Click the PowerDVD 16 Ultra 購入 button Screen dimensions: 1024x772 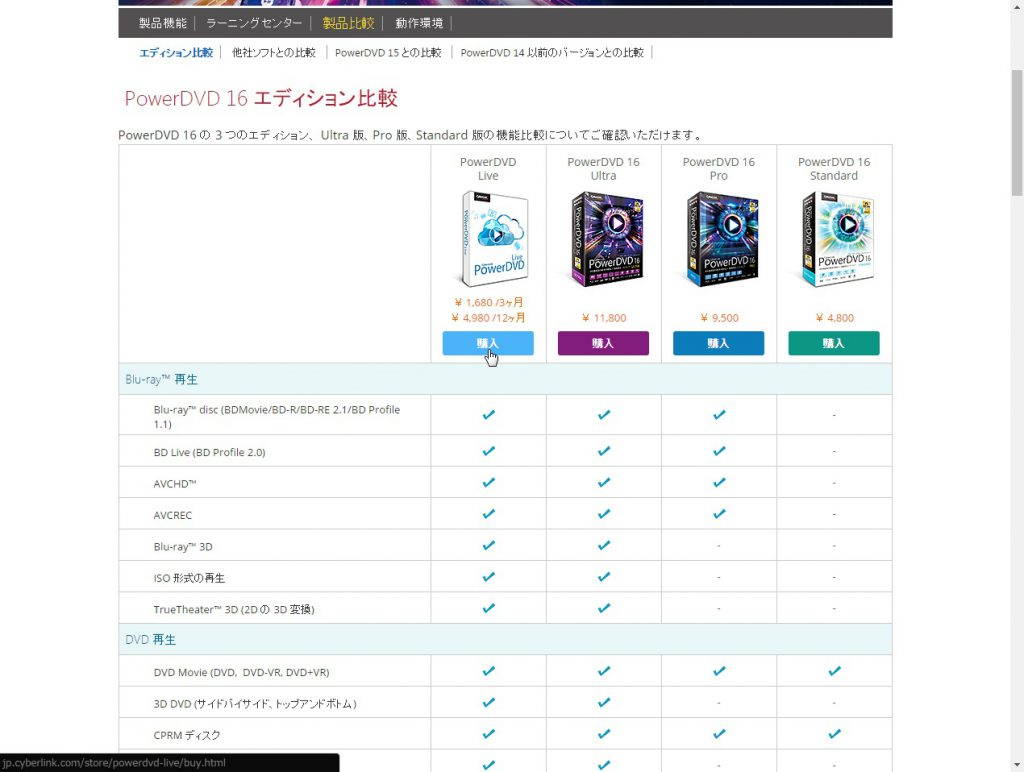click(603, 343)
